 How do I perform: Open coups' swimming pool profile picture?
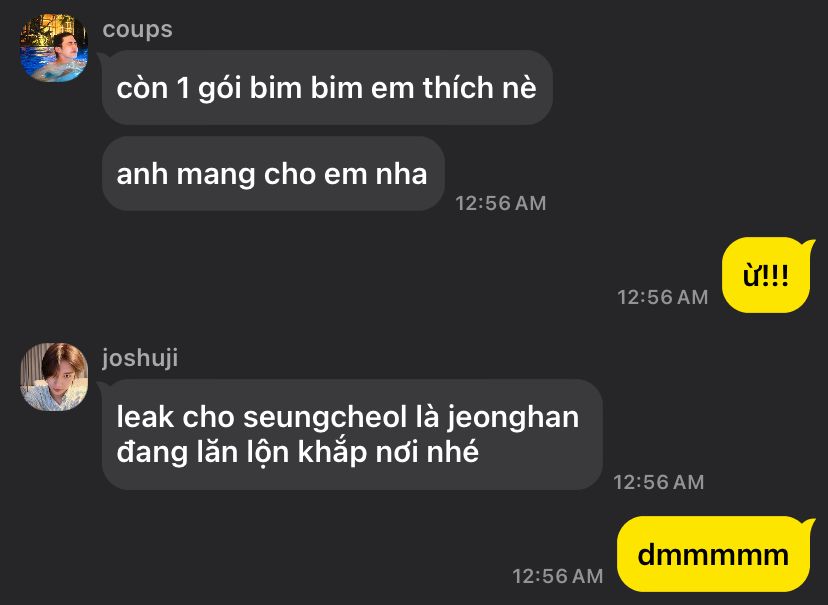point(54,48)
